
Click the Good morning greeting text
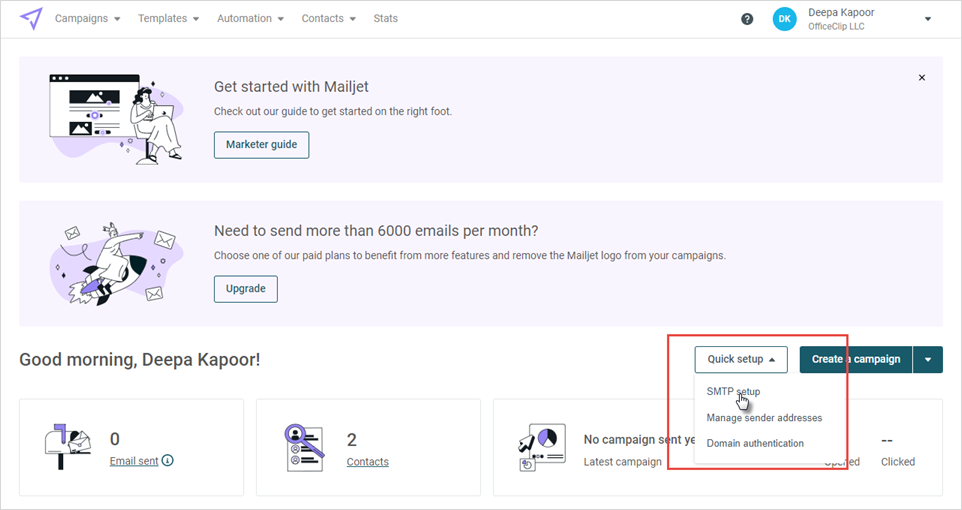(x=140, y=360)
